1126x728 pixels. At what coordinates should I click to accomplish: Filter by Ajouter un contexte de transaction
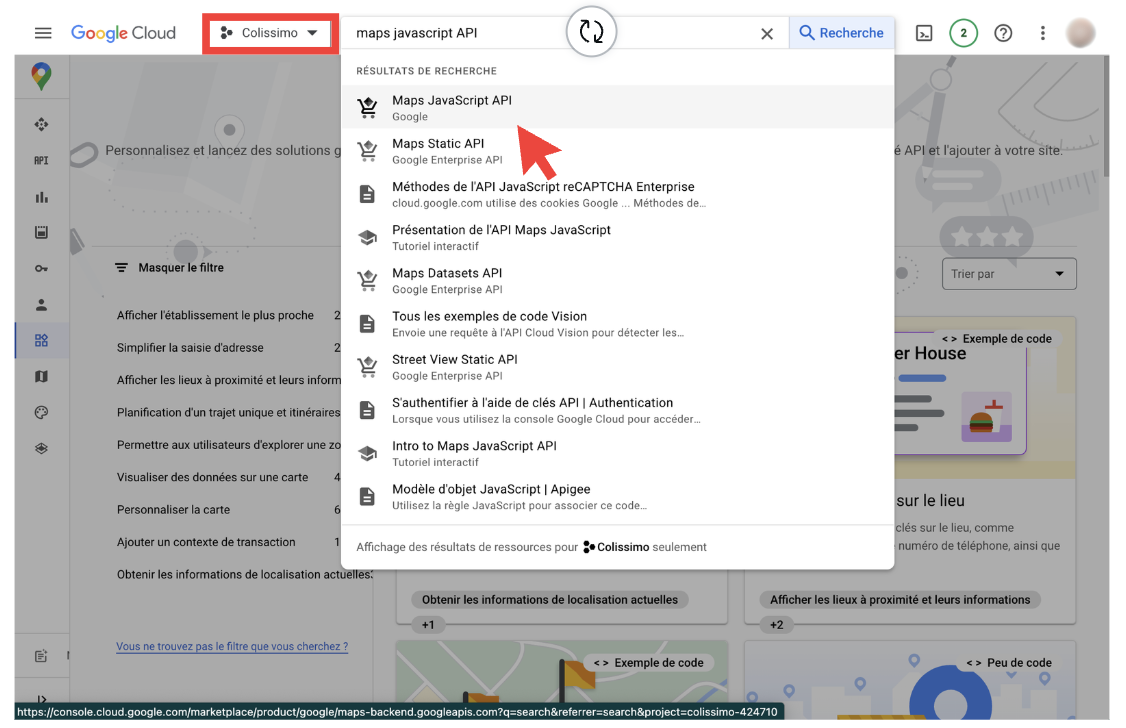coord(206,541)
